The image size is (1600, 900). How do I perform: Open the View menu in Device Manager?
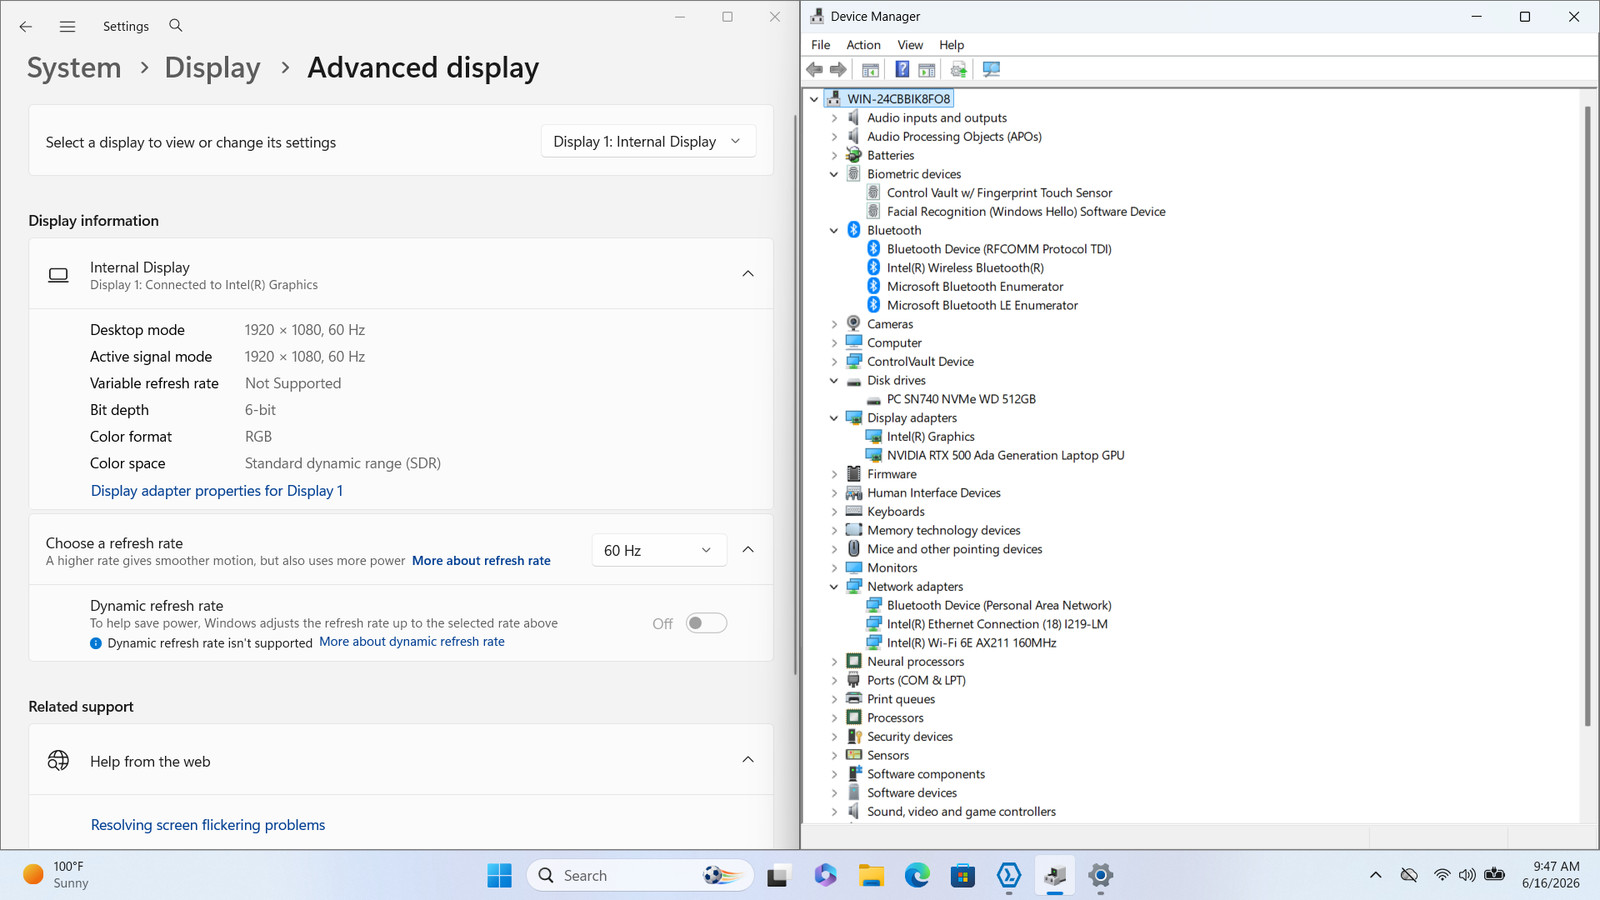[x=910, y=45]
